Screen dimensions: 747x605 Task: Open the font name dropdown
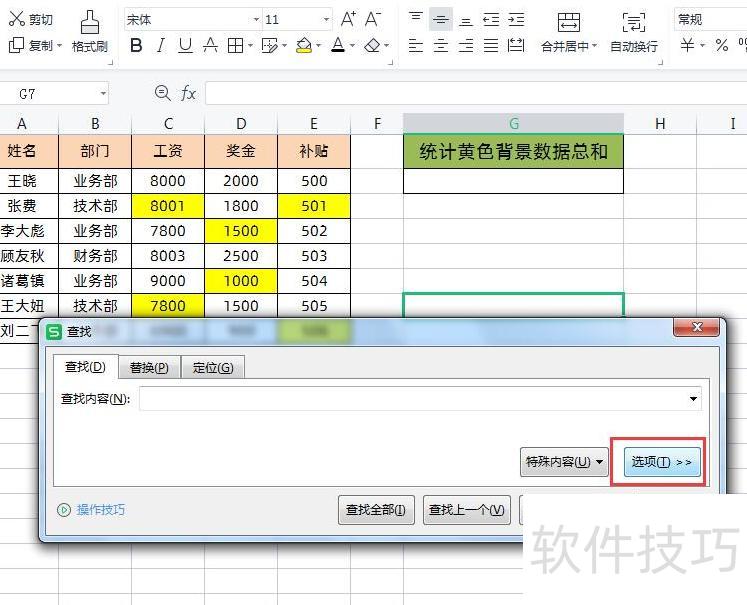point(256,20)
